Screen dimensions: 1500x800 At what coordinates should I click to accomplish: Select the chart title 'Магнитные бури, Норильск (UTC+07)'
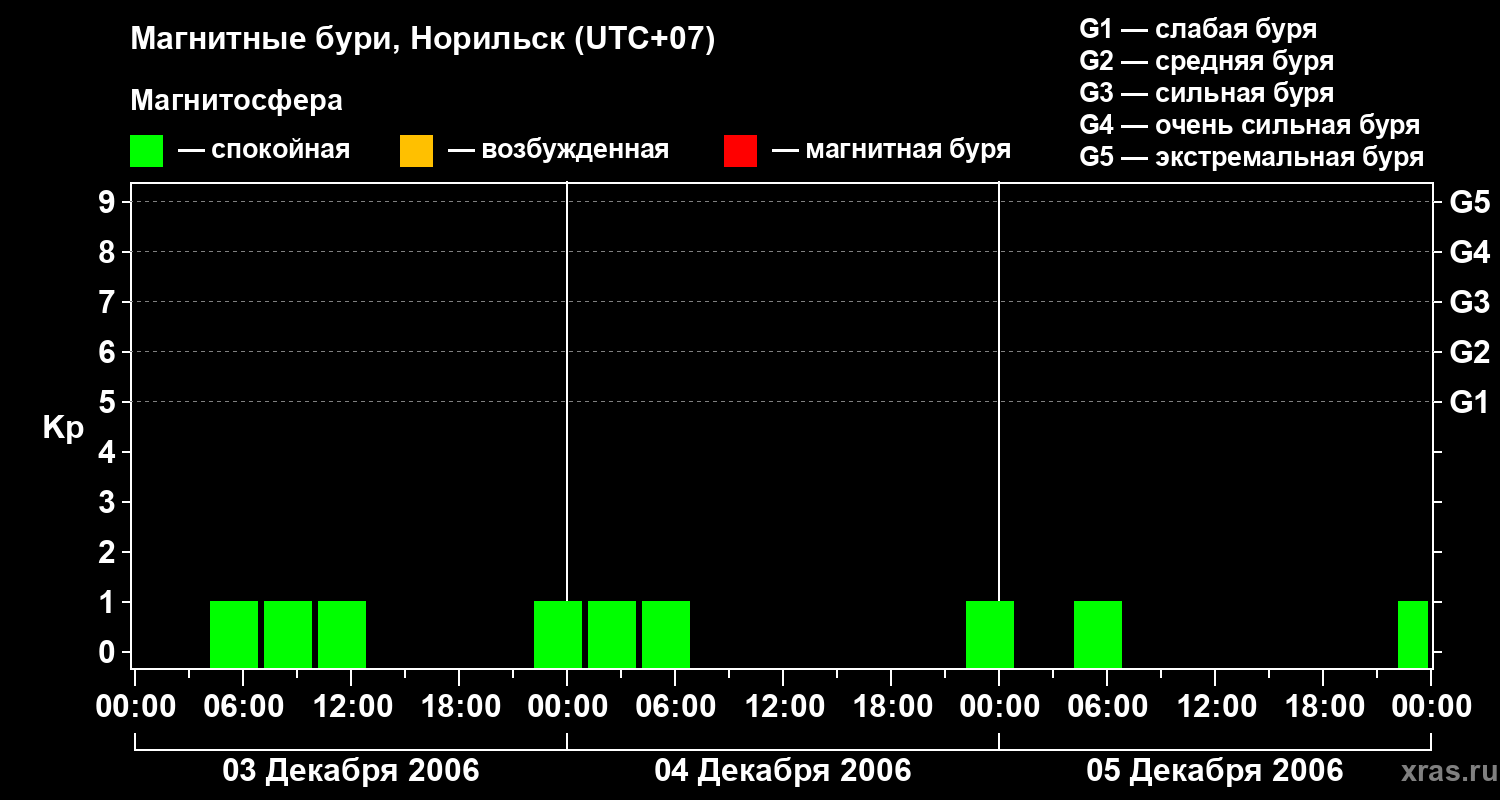[x=423, y=40]
